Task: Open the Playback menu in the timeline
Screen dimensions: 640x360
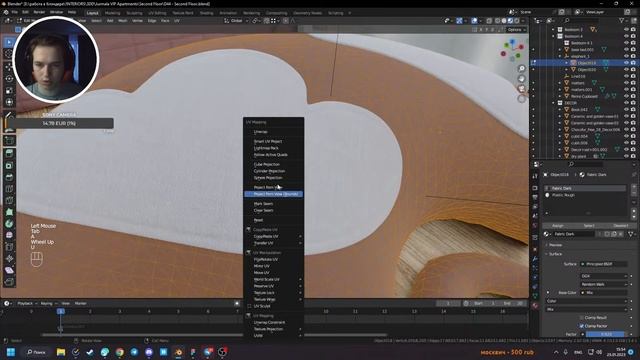Action: [27, 303]
